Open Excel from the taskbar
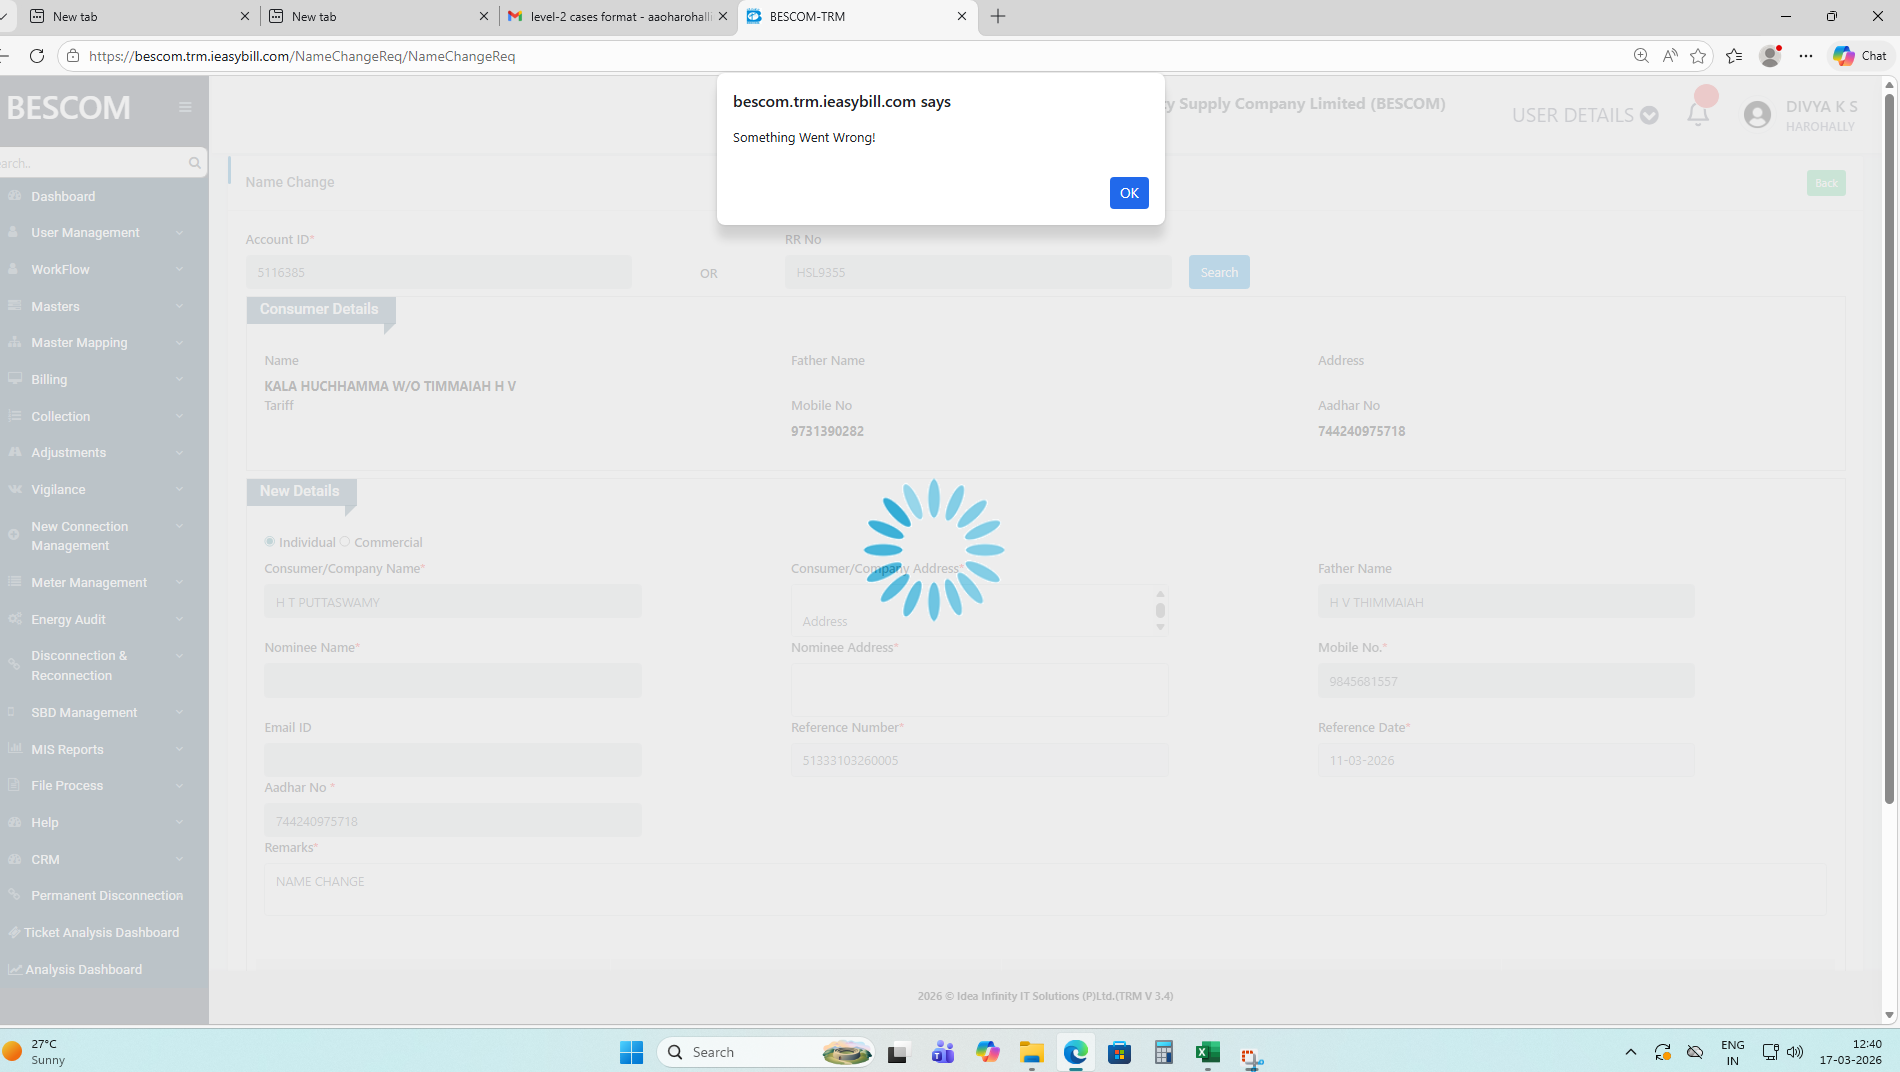Image resolution: width=1900 pixels, height=1072 pixels. [x=1207, y=1052]
